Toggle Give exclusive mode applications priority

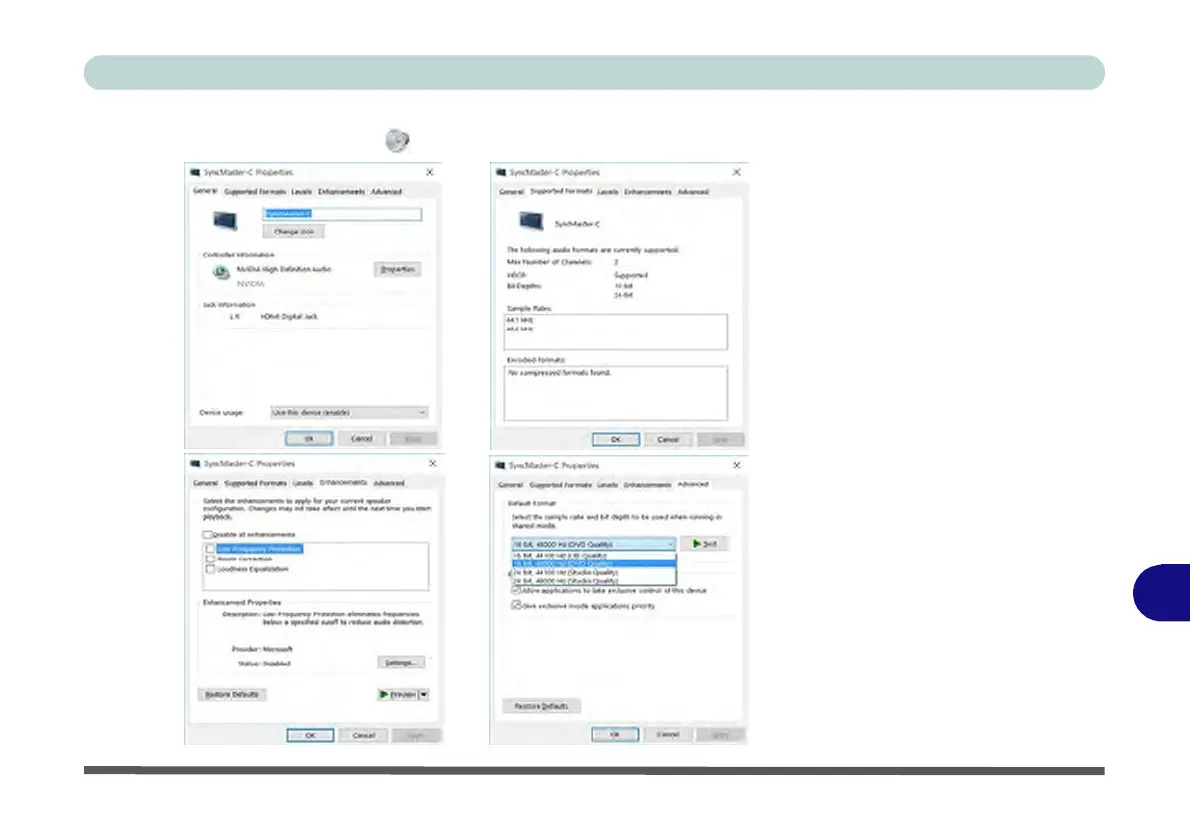(516, 605)
